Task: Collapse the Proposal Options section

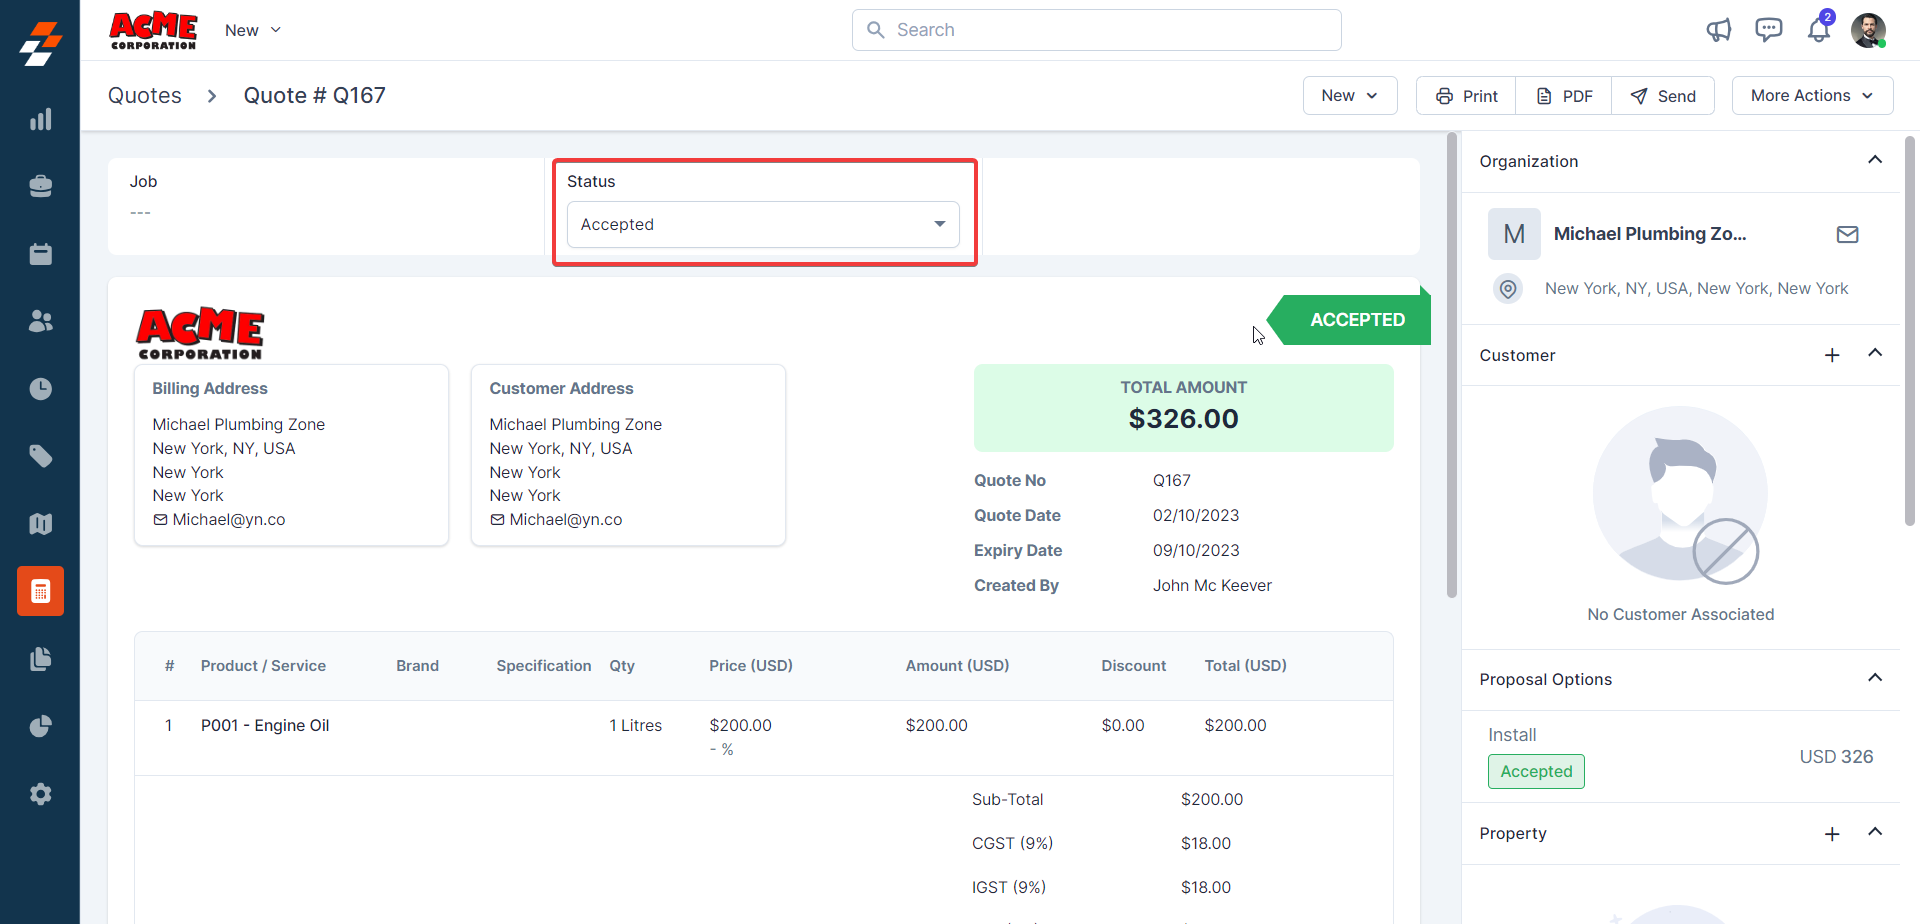Action: [x=1874, y=678]
